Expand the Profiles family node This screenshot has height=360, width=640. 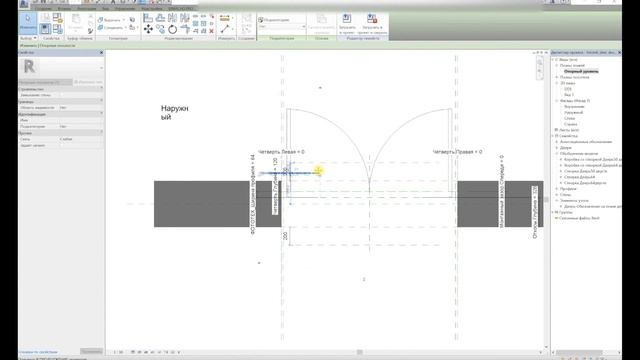[557, 189]
